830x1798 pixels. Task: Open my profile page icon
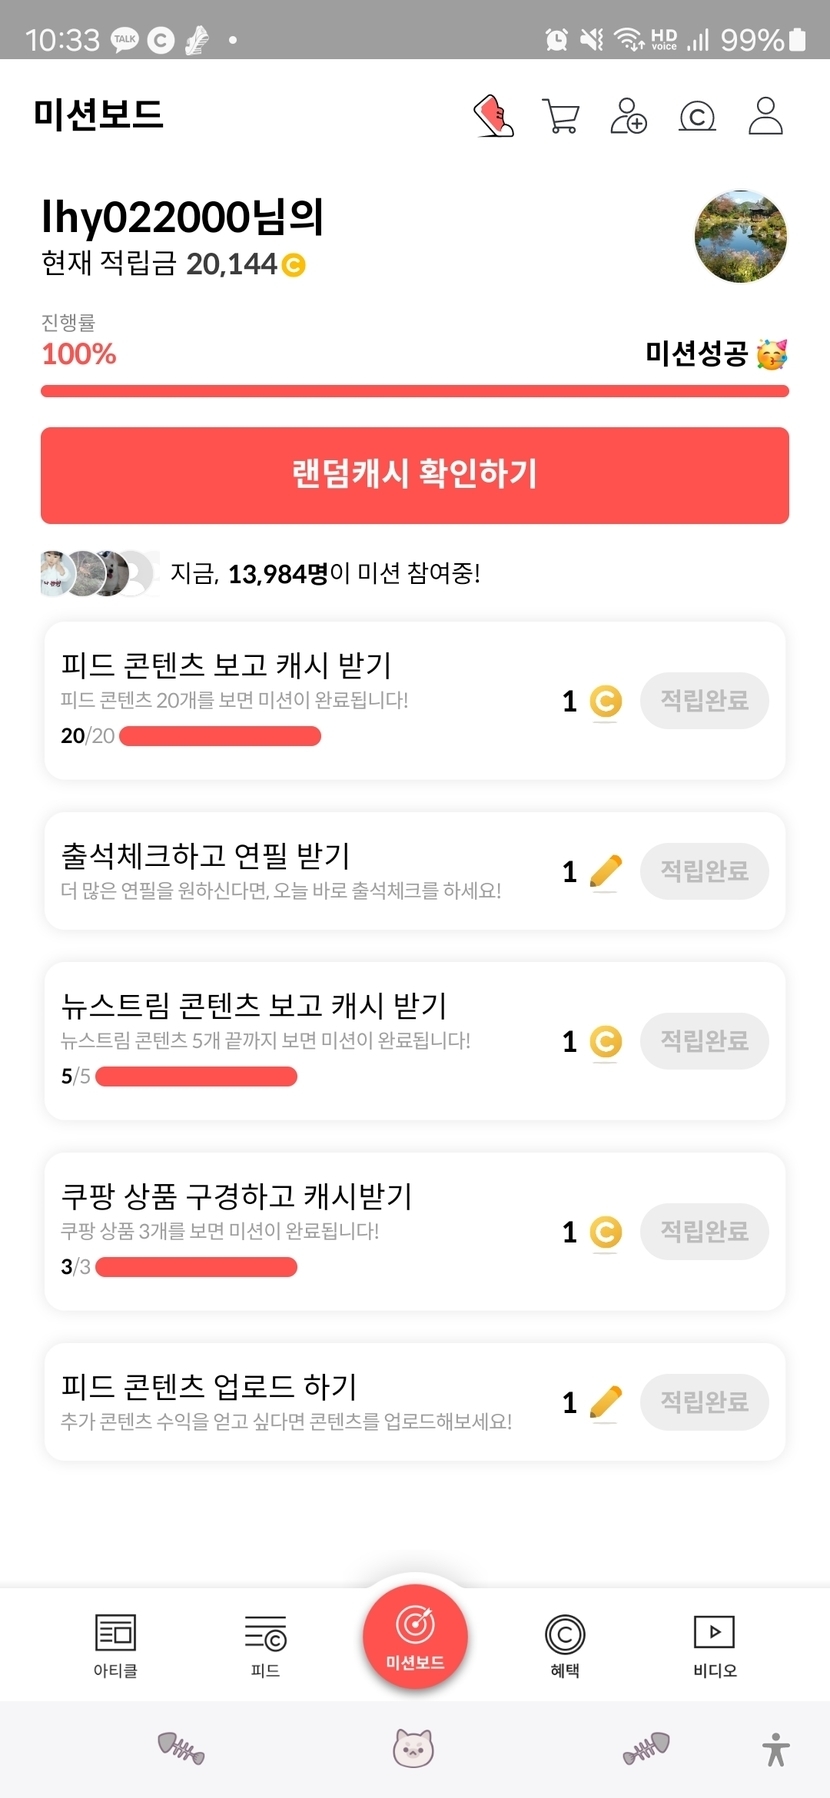[765, 116]
